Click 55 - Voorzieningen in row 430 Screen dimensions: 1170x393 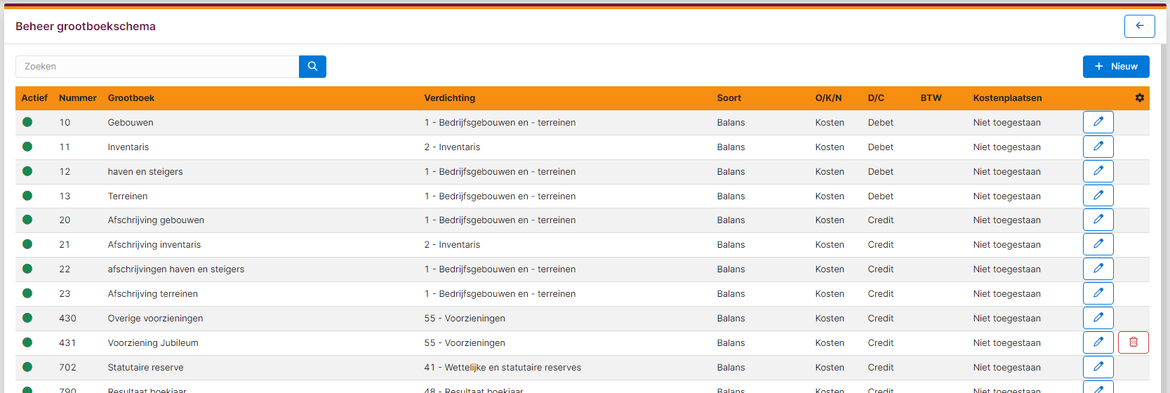464,318
